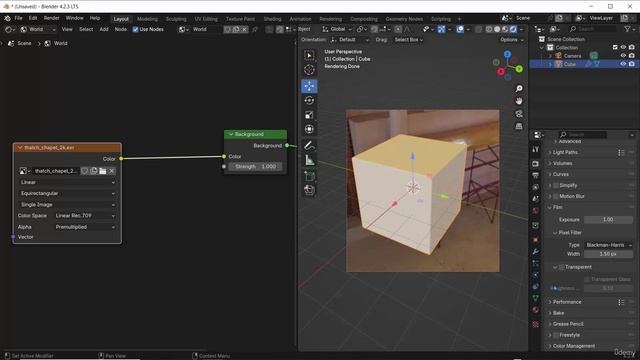The height and width of the screenshot is (360, 640).
Task: Open the Render properties tab
Action: (x=536, y=164)
